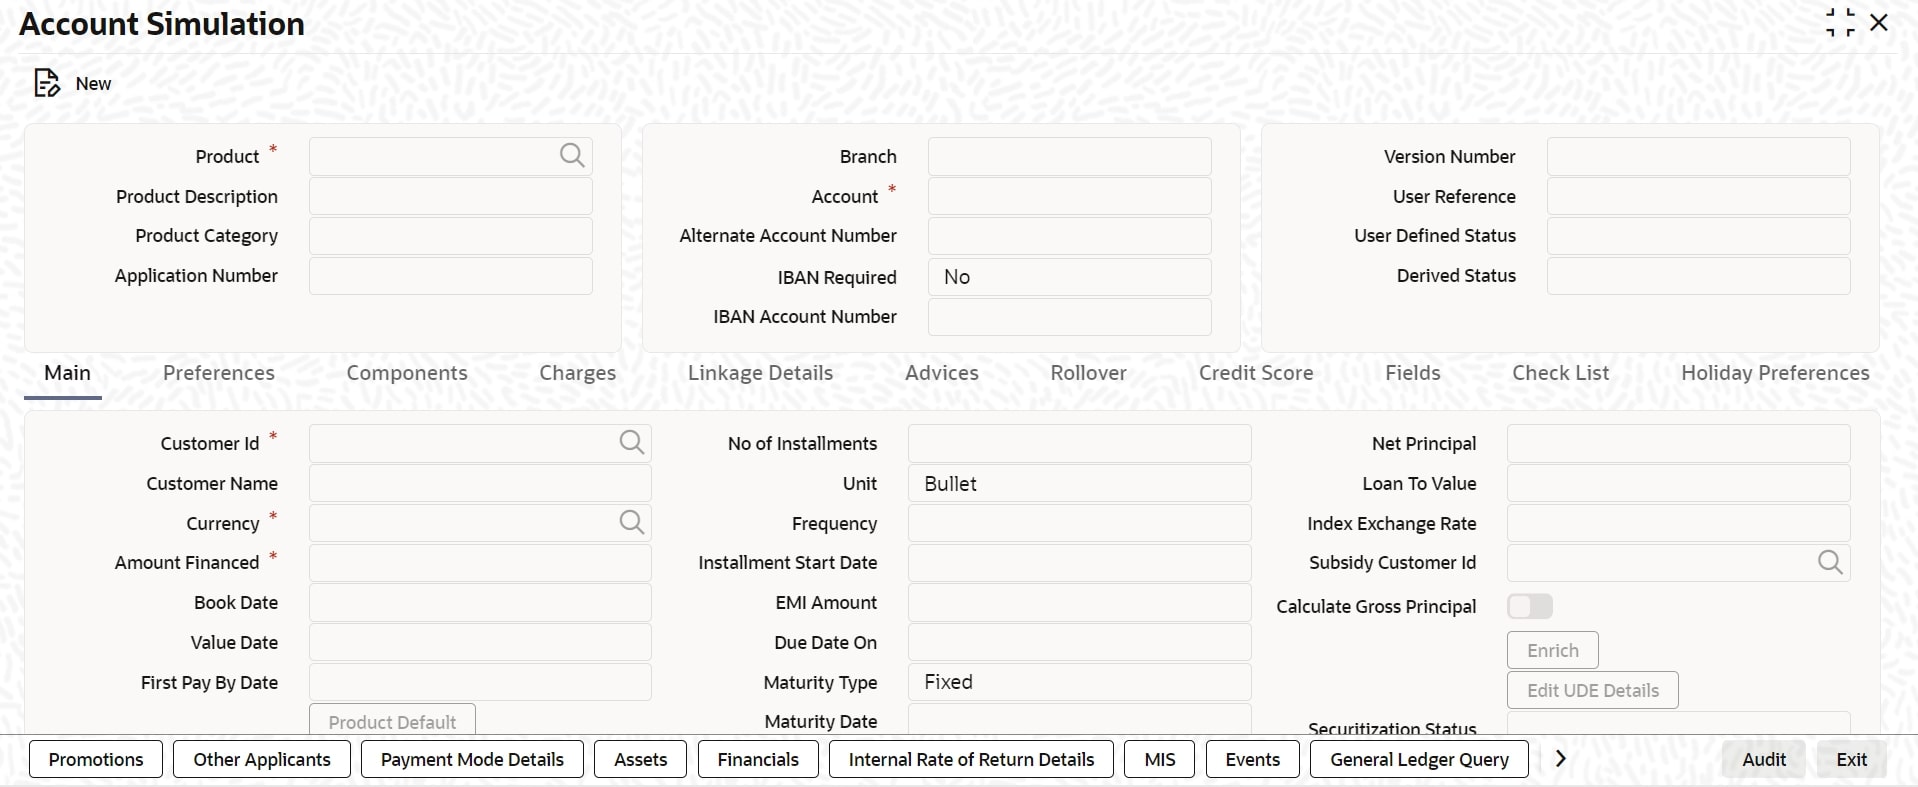The image size is (1918, 787).
Task: Open the Unit dropdown showing Bullet
Action: 1080,483
